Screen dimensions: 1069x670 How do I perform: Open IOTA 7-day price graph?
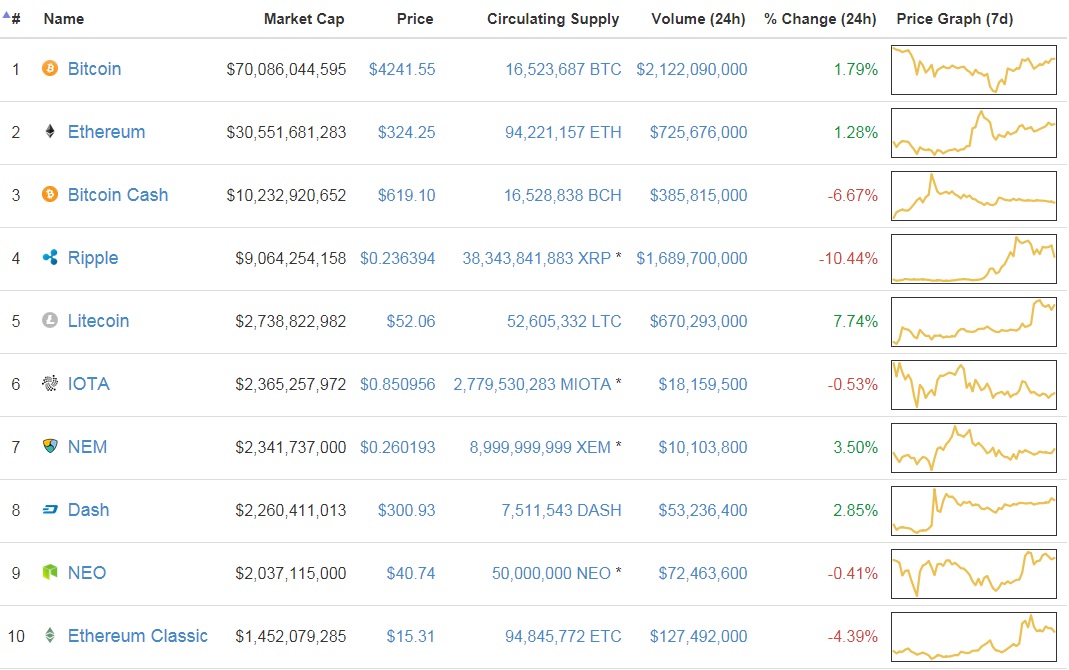(x=974, y=385)
